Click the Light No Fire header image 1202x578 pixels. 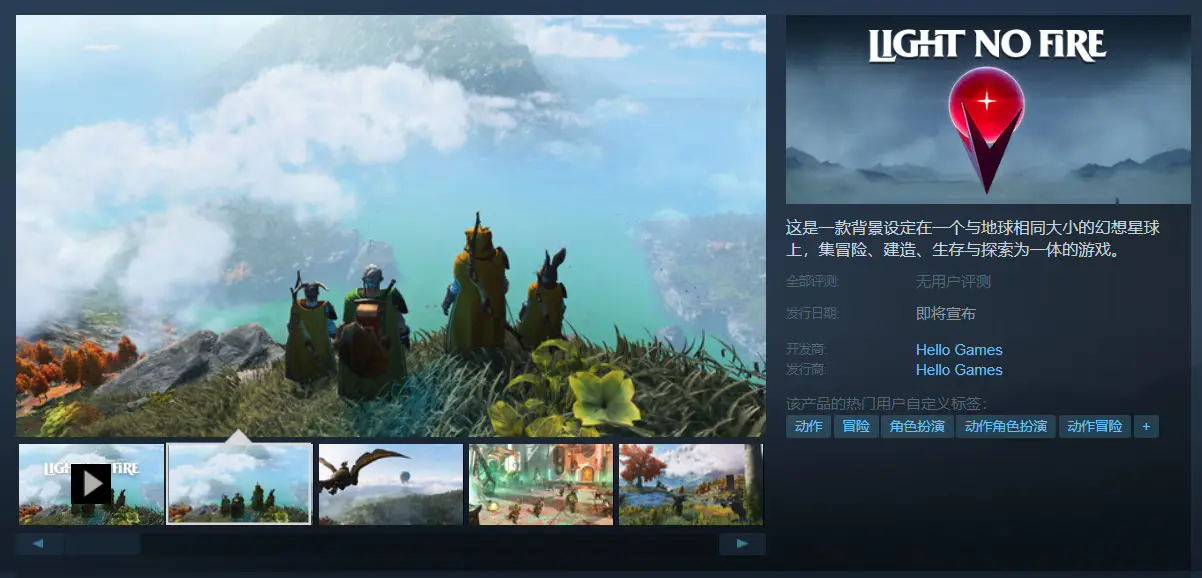pos(988,110)
